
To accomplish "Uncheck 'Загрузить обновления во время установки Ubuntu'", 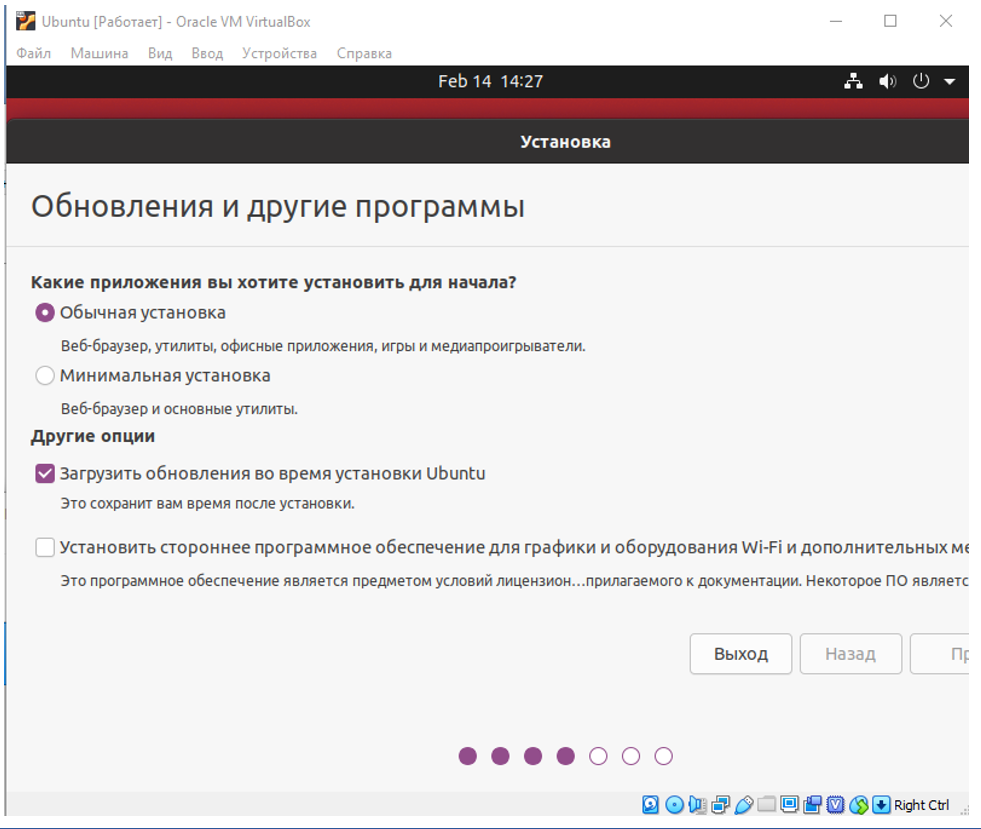I will coord(45,474).
